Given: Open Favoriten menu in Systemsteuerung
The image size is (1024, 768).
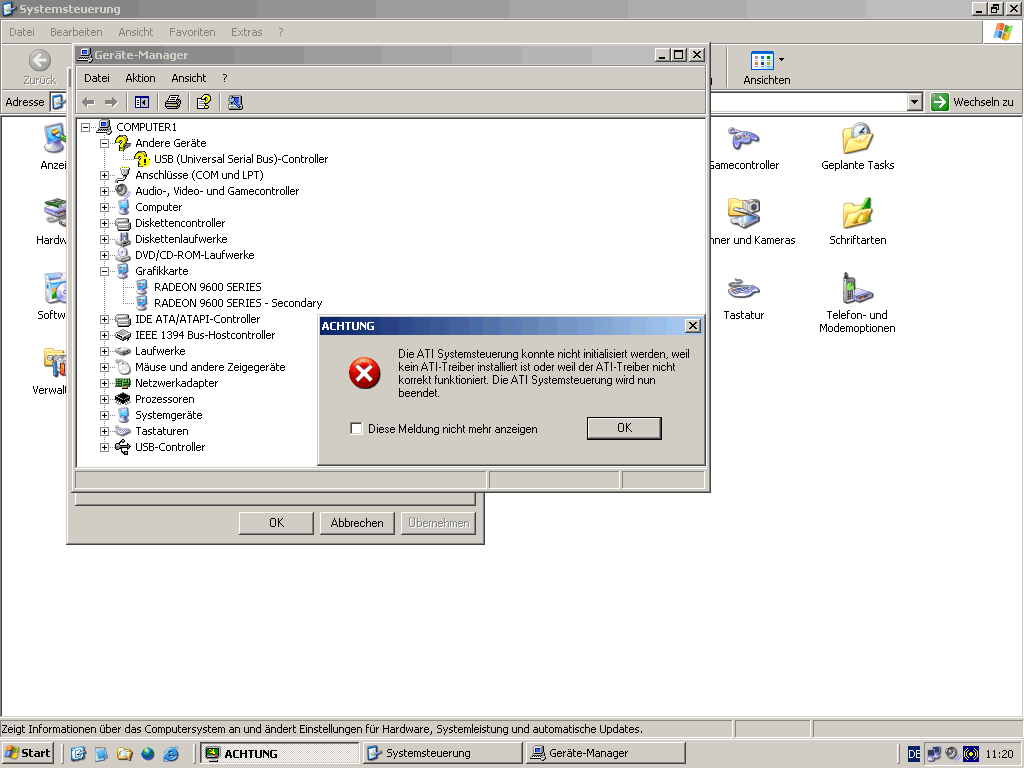Looking at the screenshot, I should point(192,32).
